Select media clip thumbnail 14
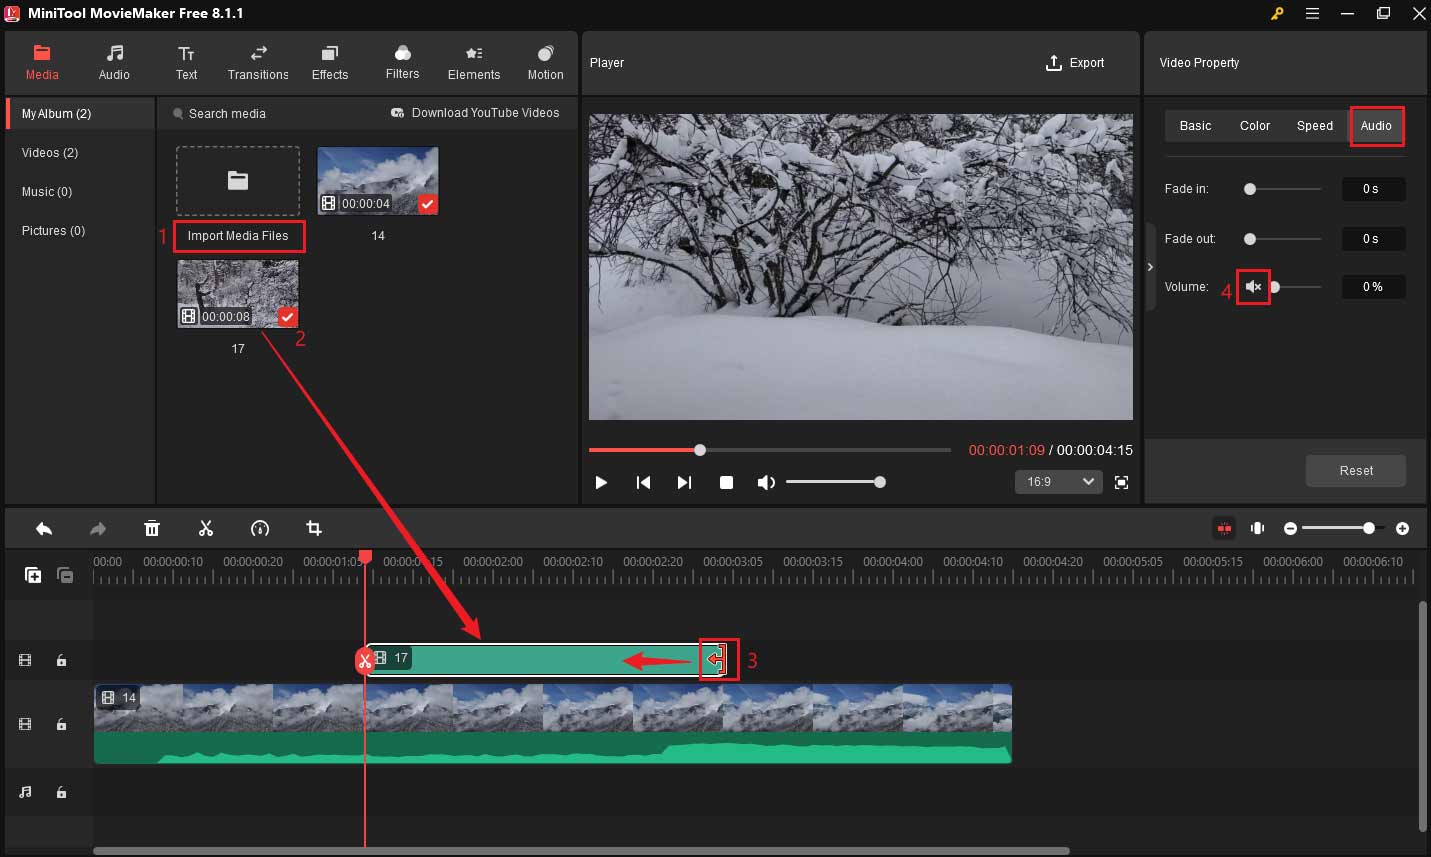 pos(378,180)
